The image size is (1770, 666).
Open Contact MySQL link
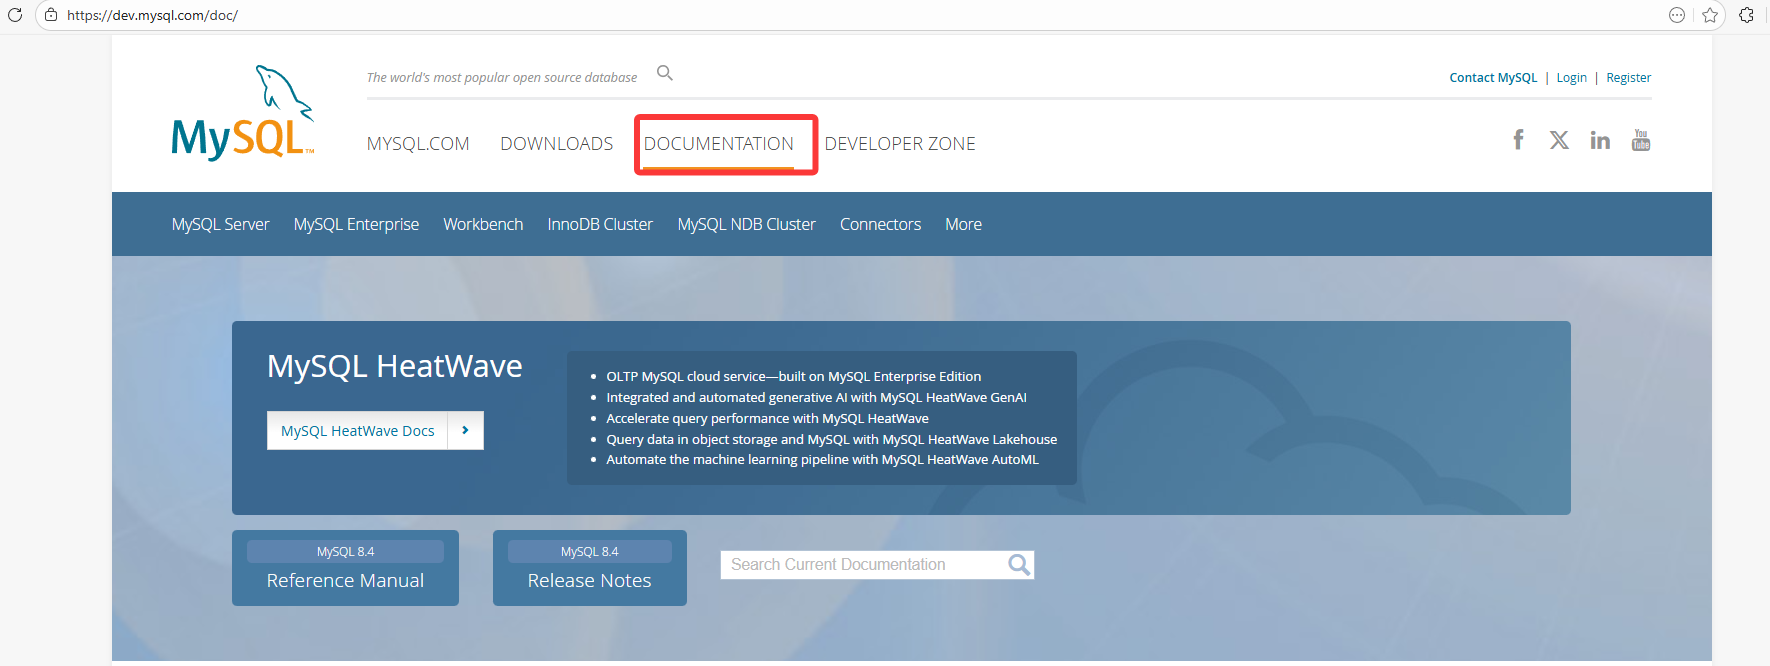(x=1493, y=78)
